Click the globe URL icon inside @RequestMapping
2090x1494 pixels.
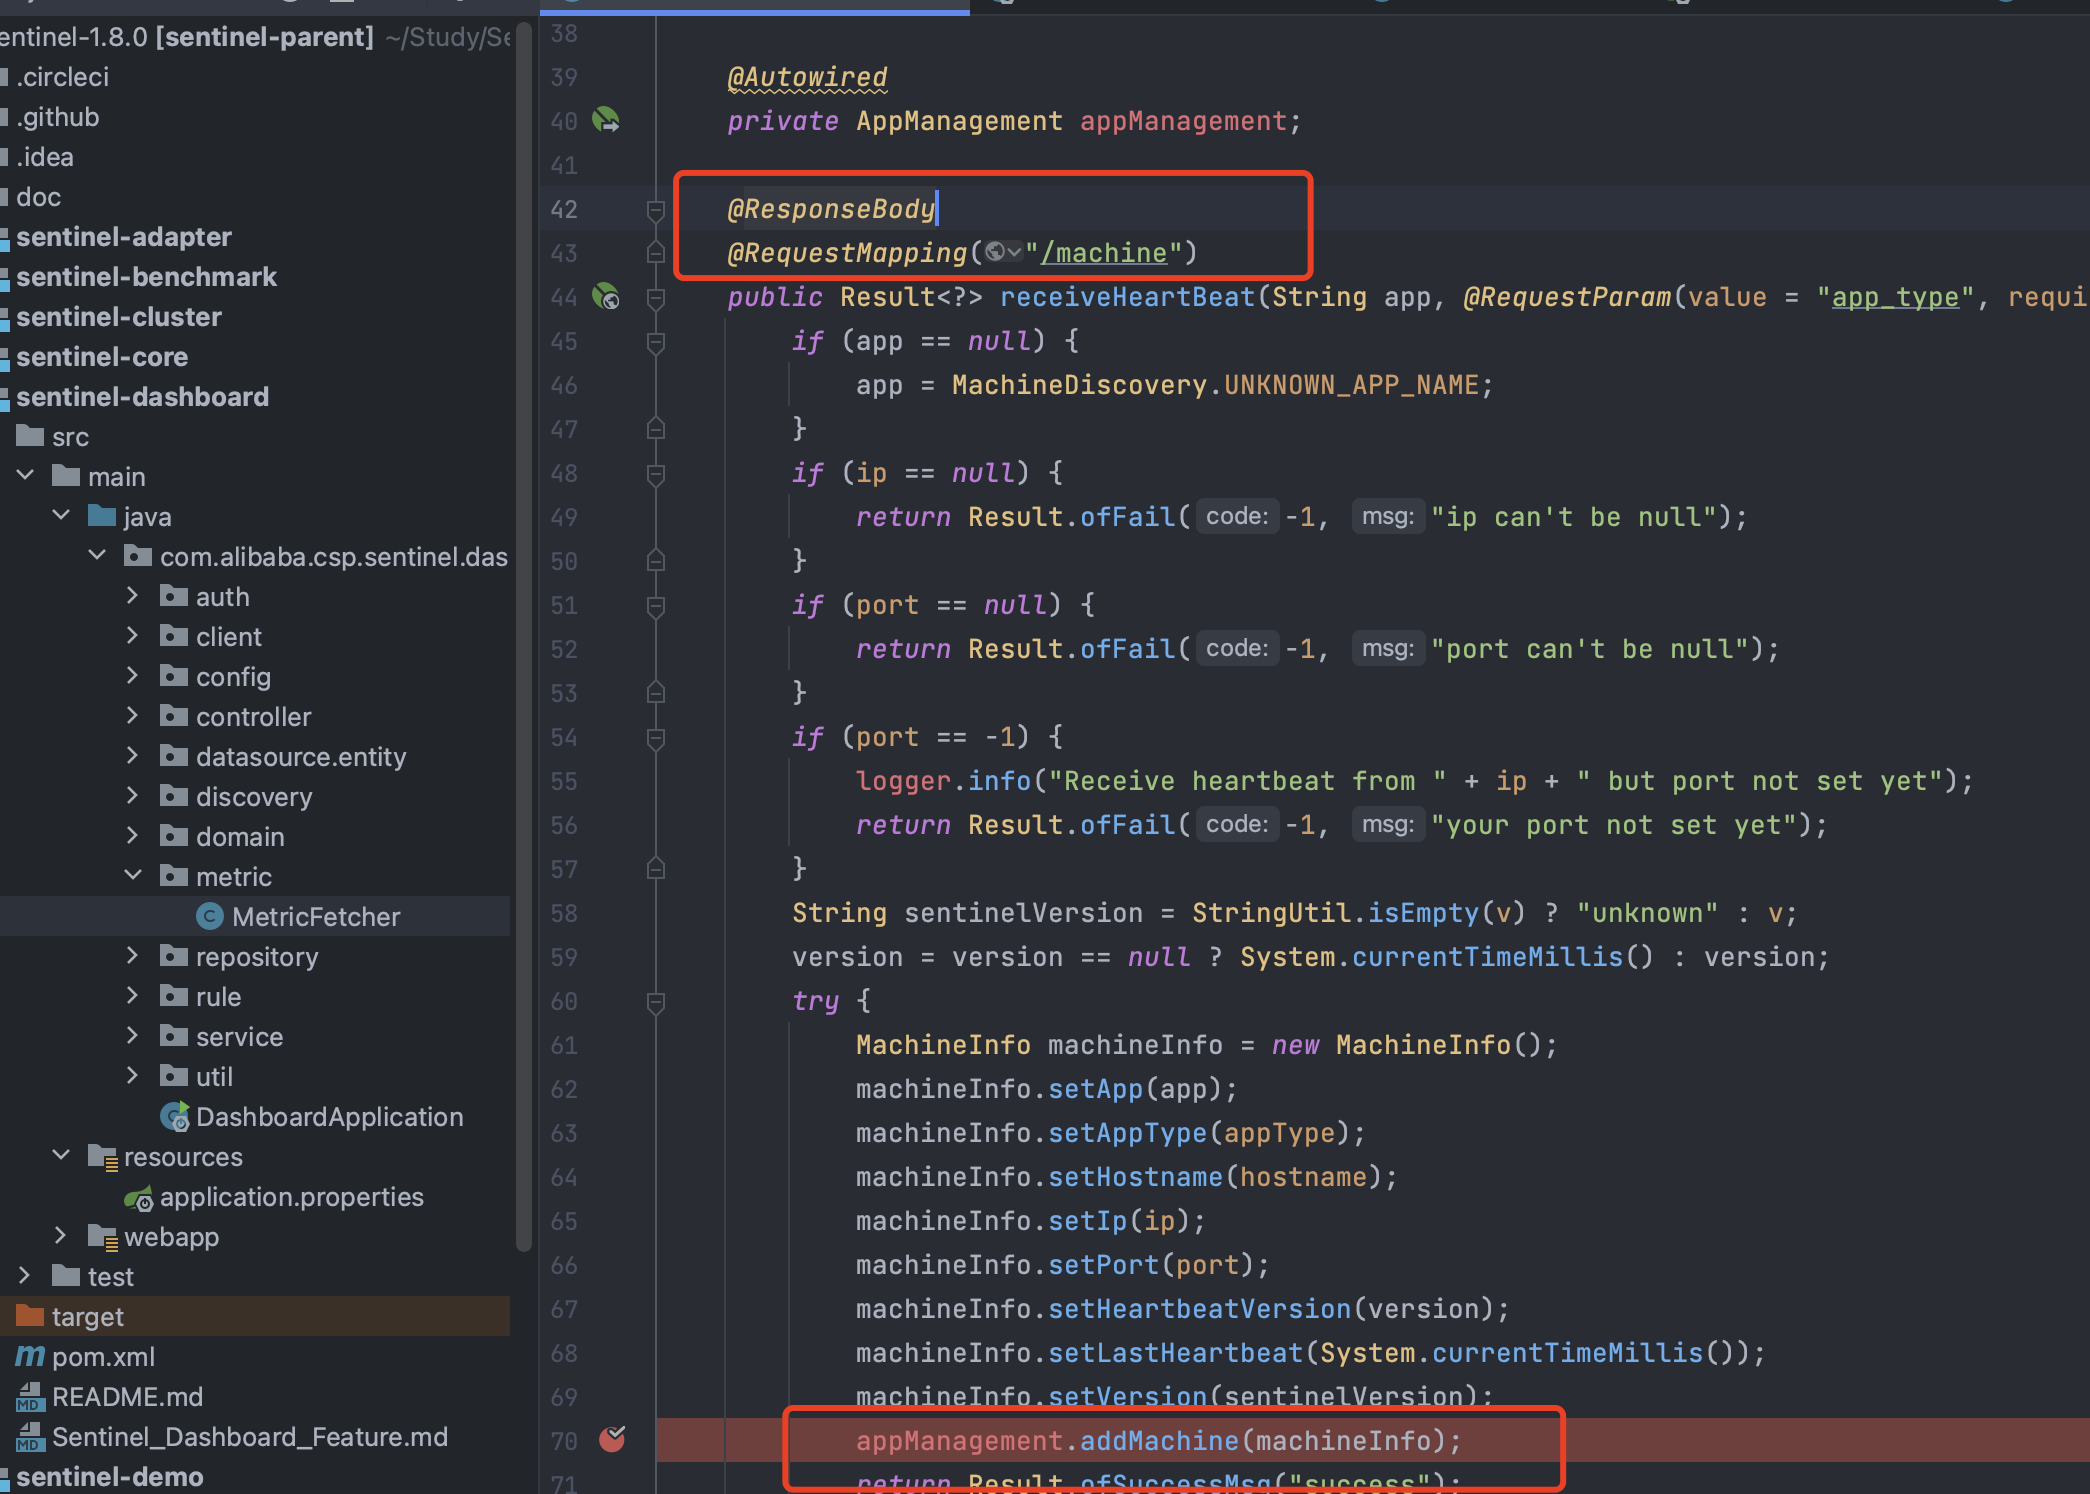996,253
